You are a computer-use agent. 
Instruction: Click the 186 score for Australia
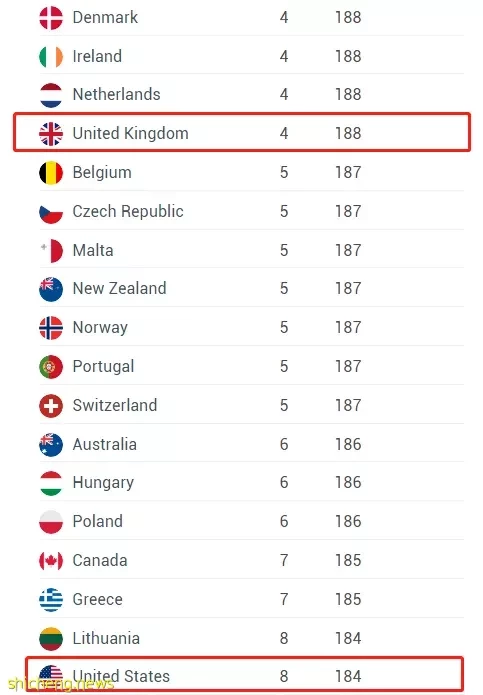pyautogui.click(x=348, y=444)
